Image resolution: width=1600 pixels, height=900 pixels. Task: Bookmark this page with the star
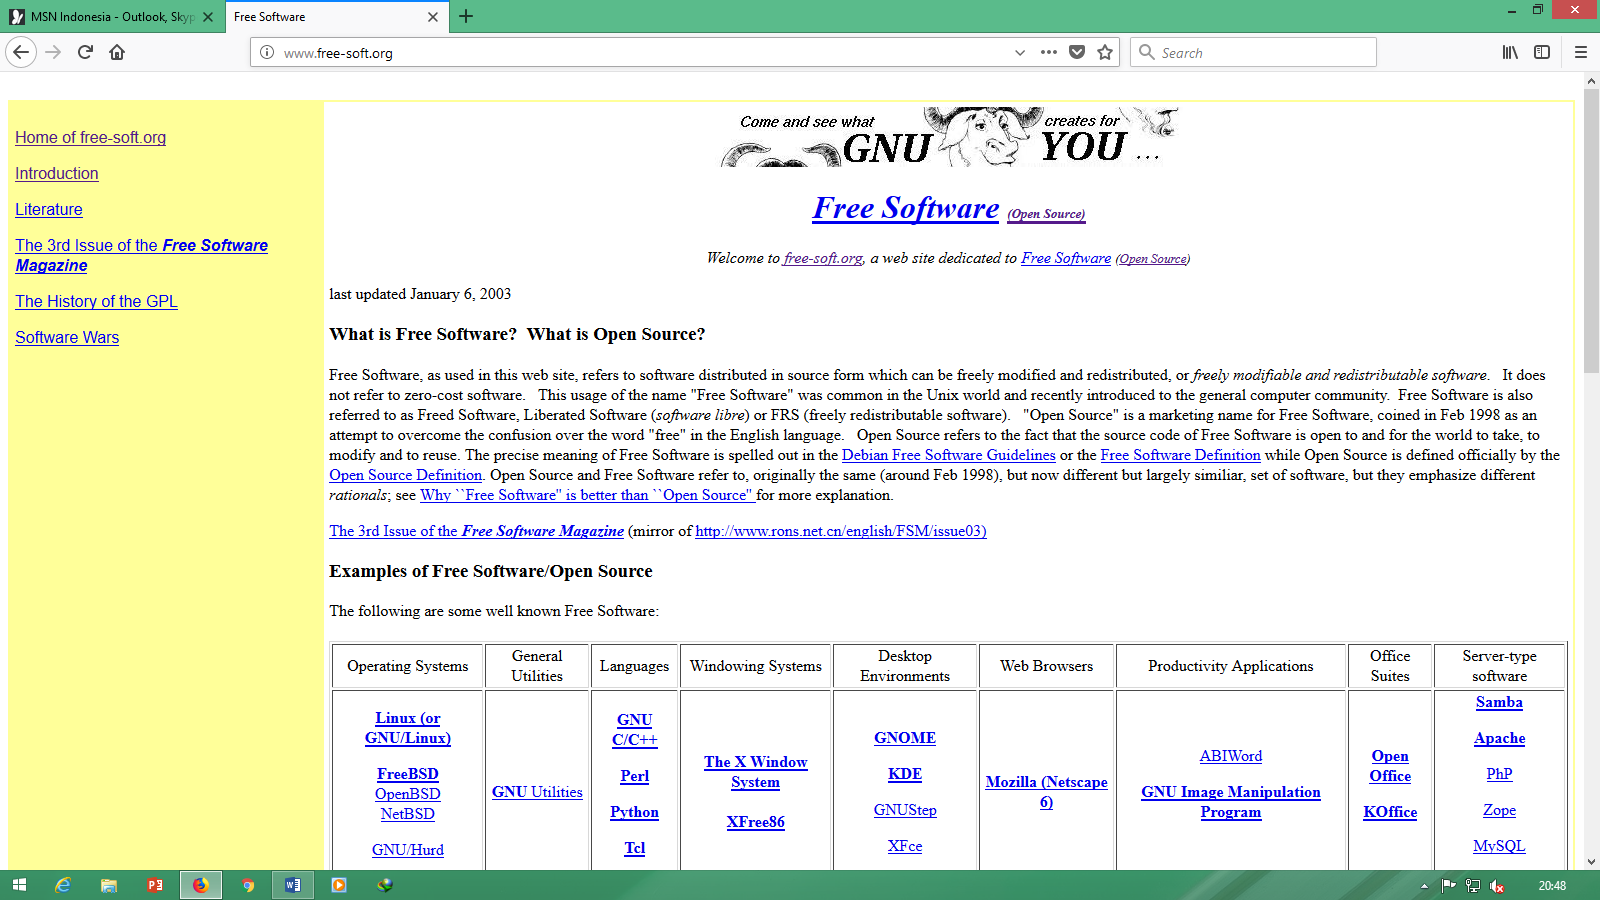pos(1105,52)
